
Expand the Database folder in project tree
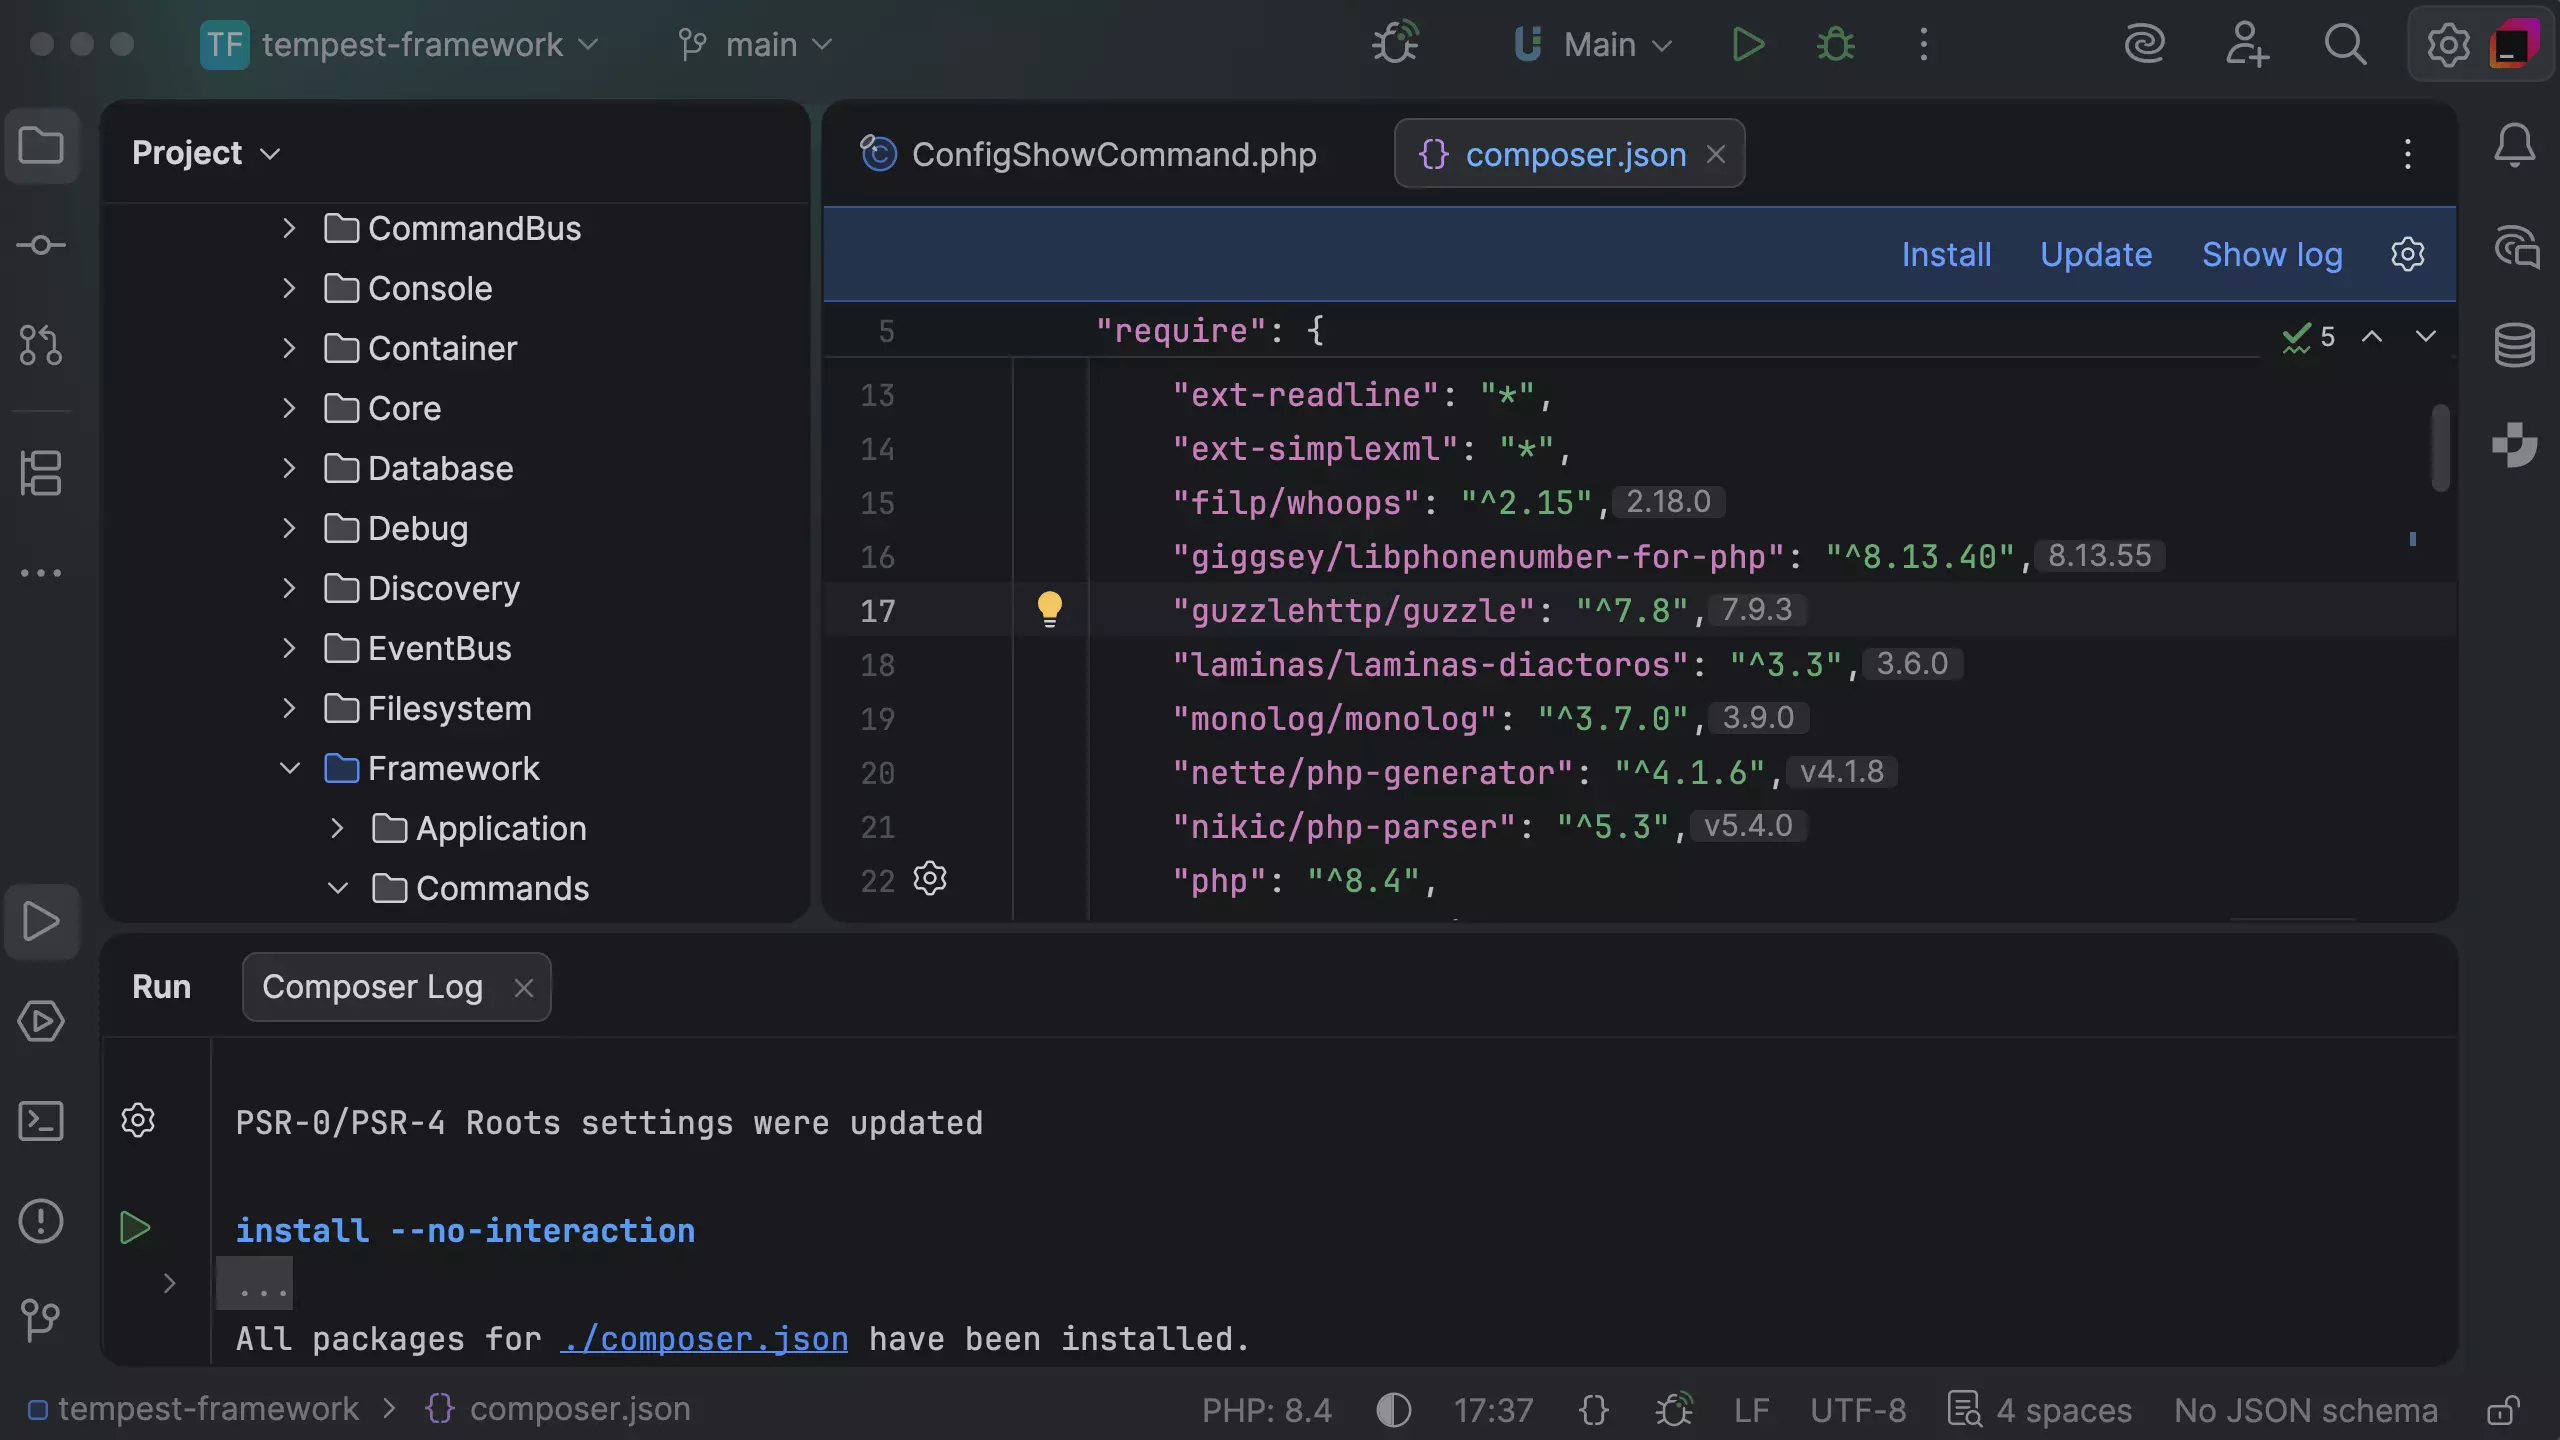click(289, 468)
